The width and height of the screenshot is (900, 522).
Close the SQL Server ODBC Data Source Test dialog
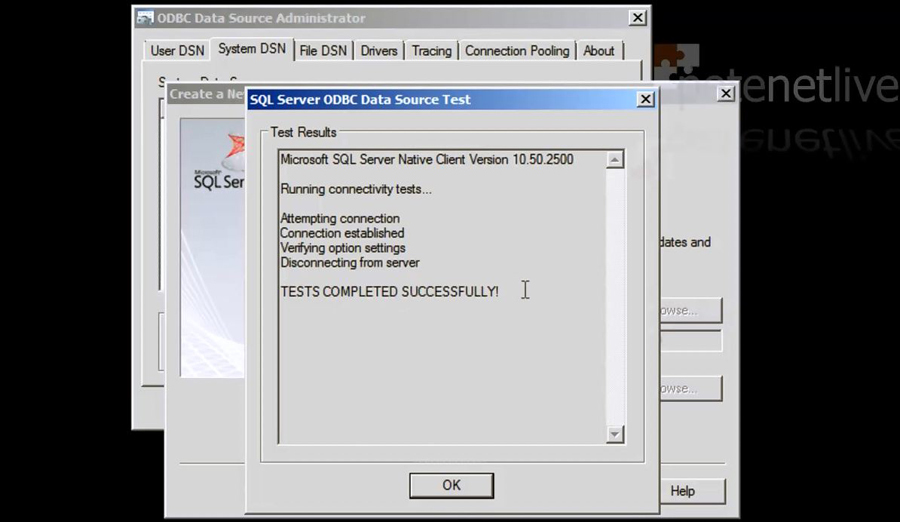[646, 99]
